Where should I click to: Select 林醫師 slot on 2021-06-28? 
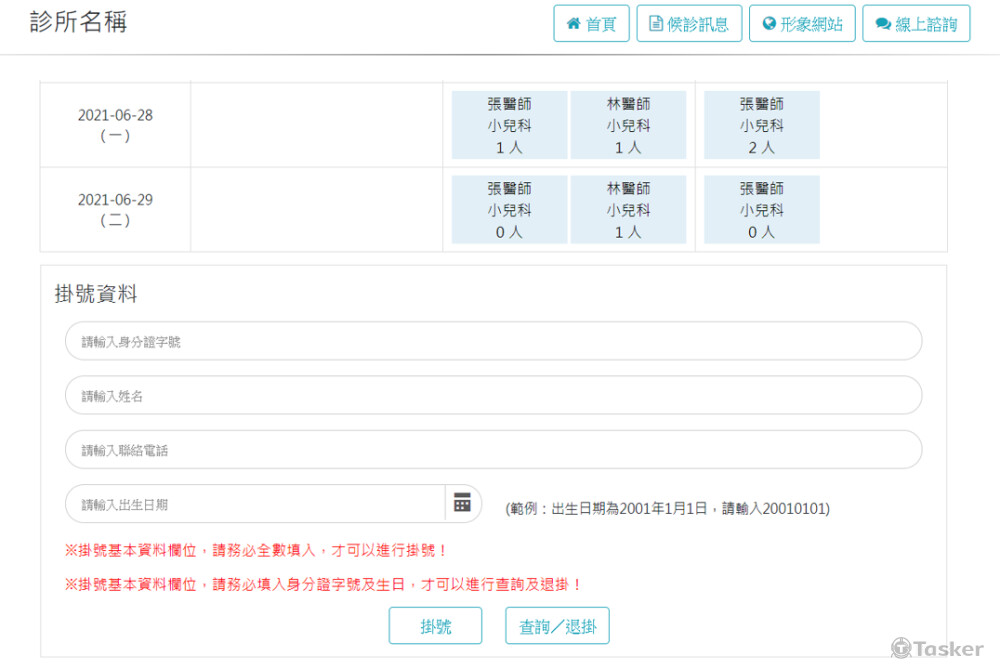pyautogui.click(x=628, y=125)
